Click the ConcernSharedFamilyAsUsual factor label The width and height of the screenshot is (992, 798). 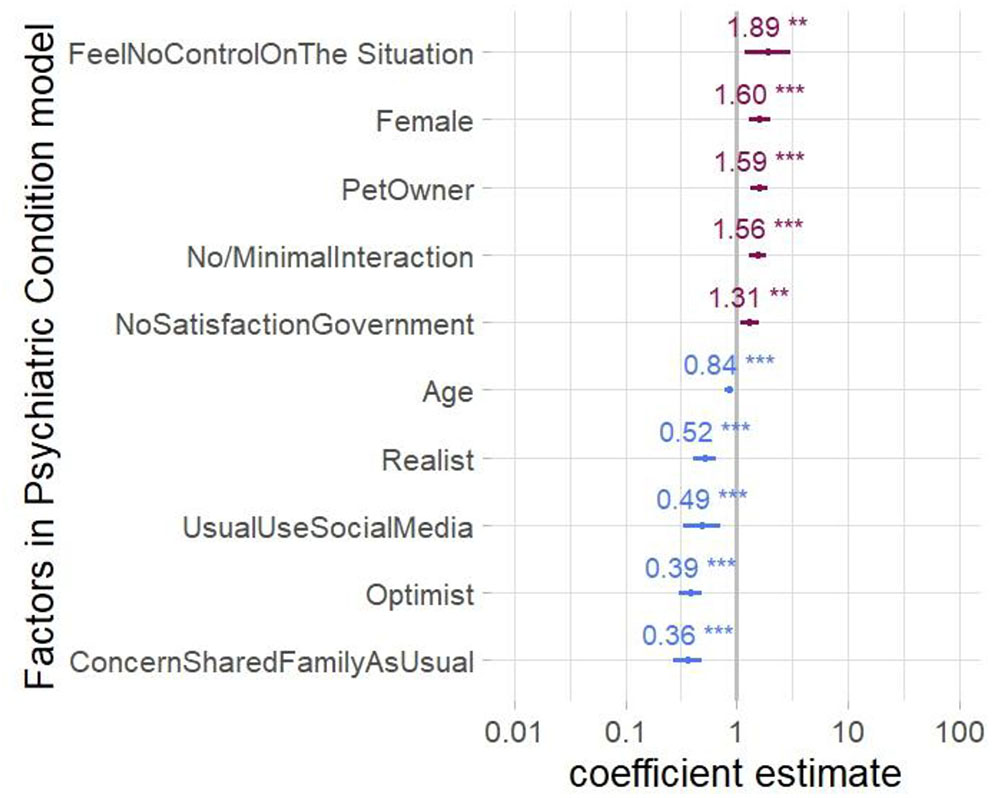(x=272, y=662)
